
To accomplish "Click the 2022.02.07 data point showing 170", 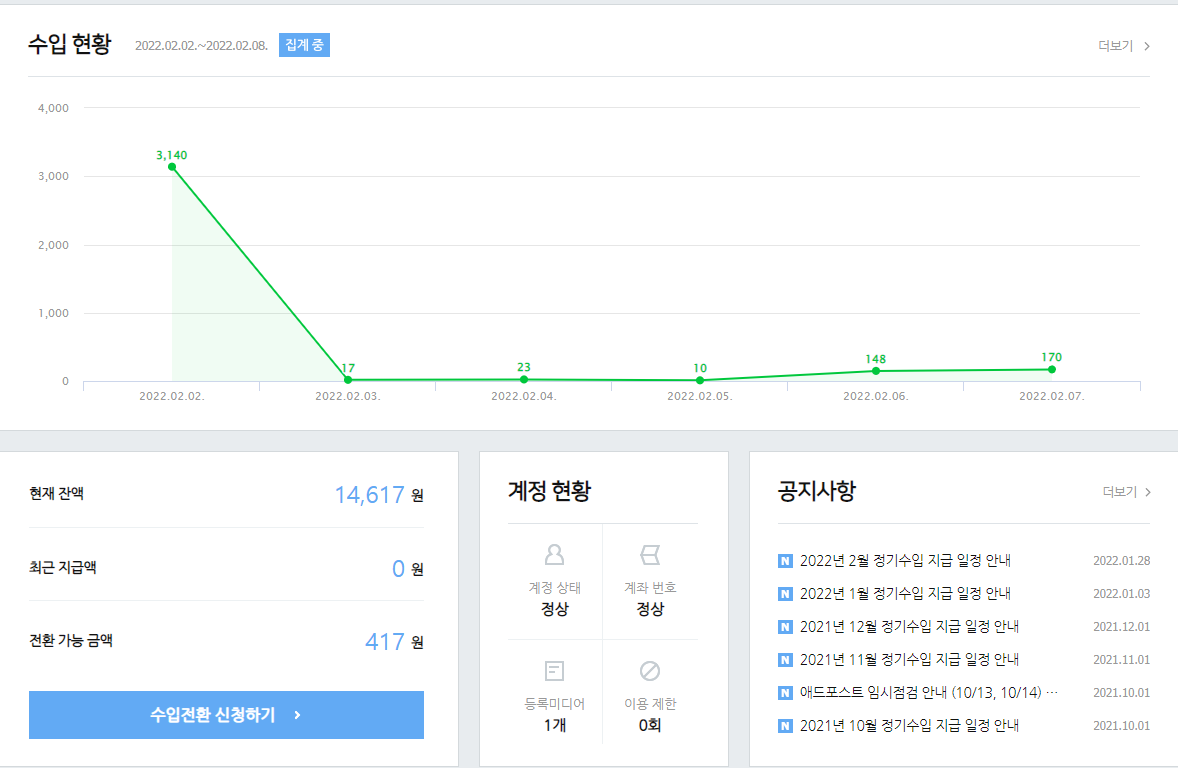I will point(1051,370).
